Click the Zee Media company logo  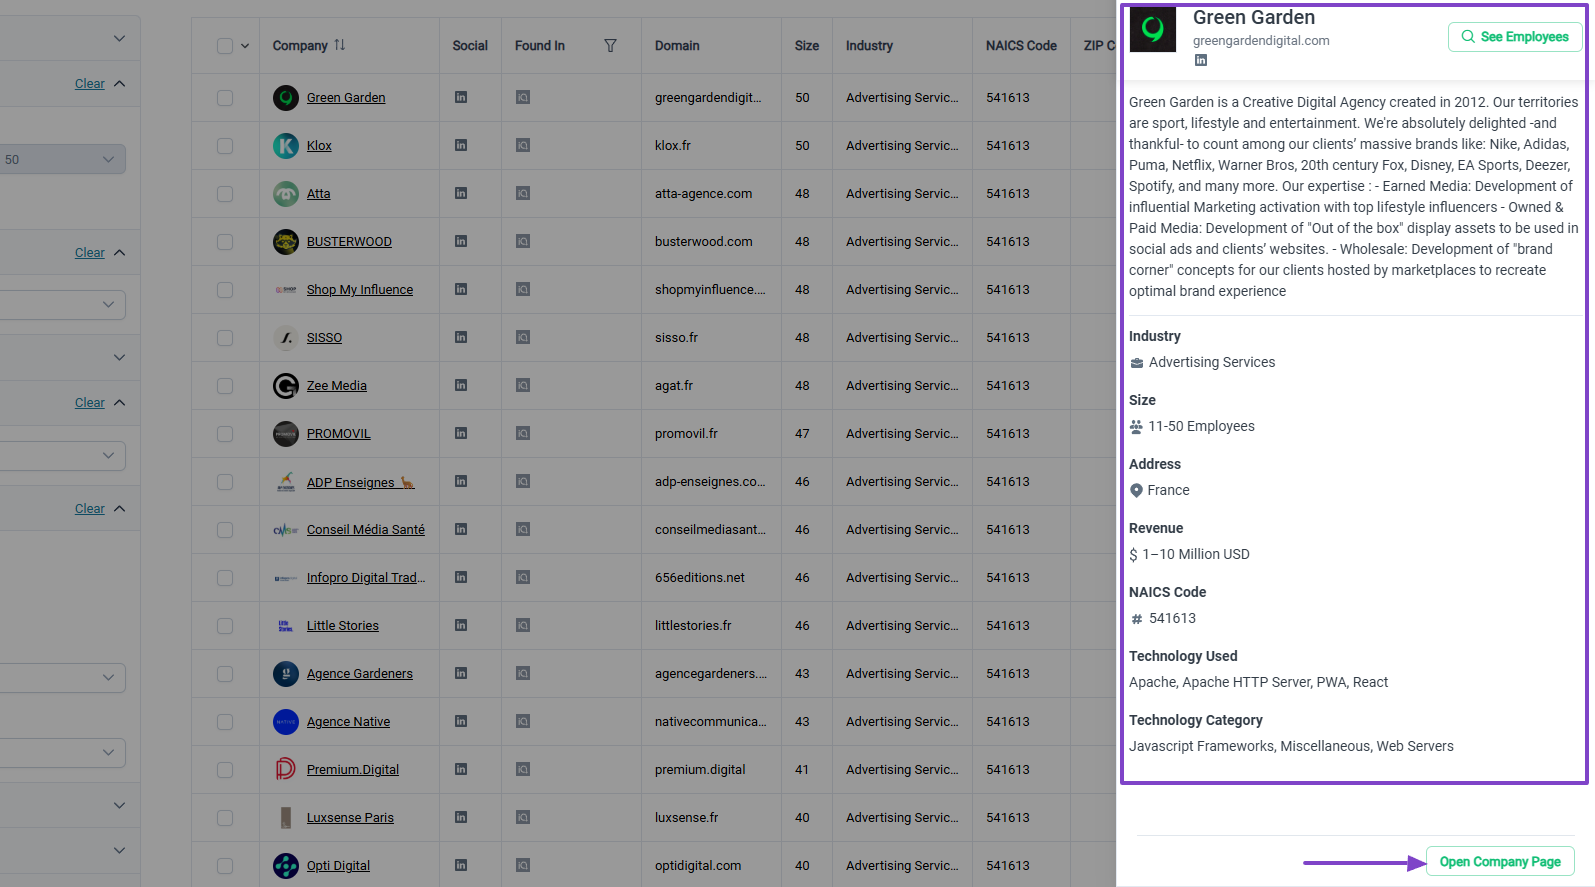(x=286, y=386)
